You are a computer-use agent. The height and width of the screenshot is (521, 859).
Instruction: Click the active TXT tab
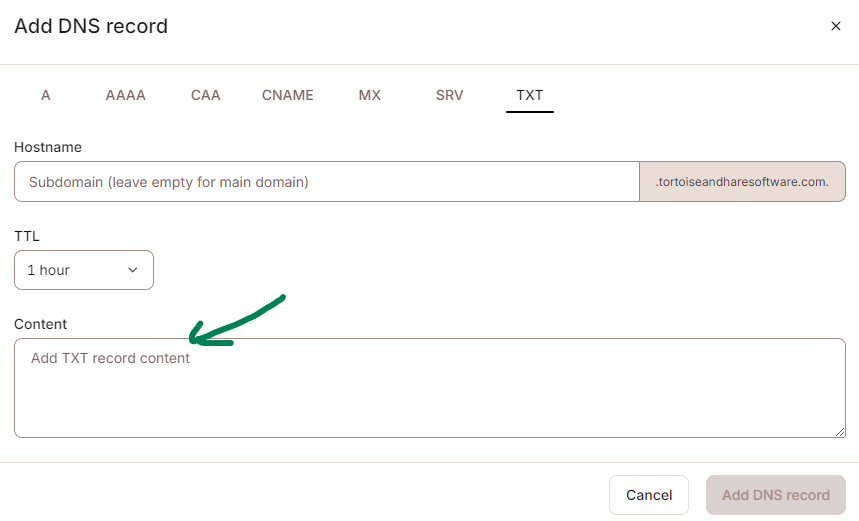(530, 95)
